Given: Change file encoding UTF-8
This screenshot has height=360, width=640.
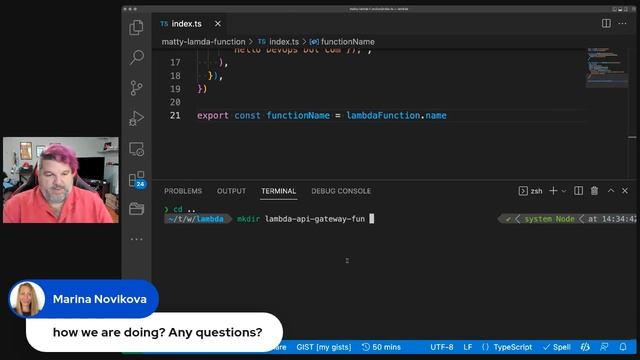Looking at the screenshot, I should (x=442, y=347).
